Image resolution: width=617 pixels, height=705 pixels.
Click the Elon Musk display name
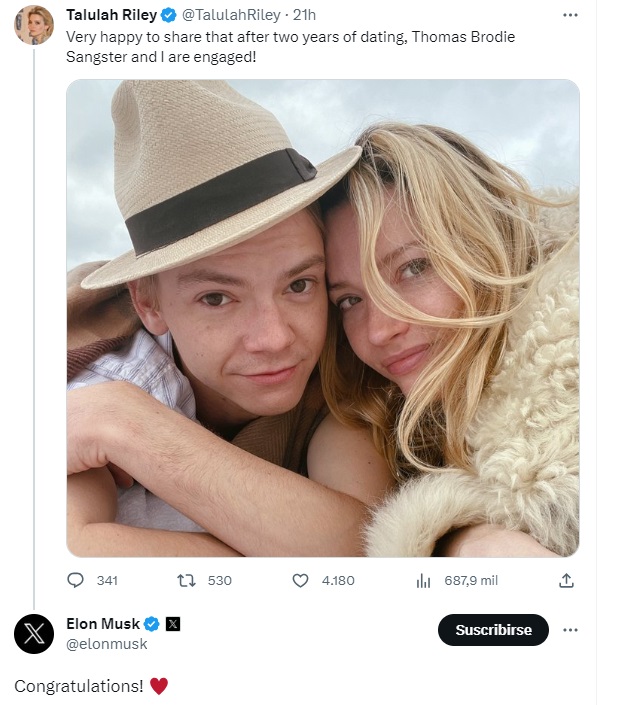click(x=103, y=625)
